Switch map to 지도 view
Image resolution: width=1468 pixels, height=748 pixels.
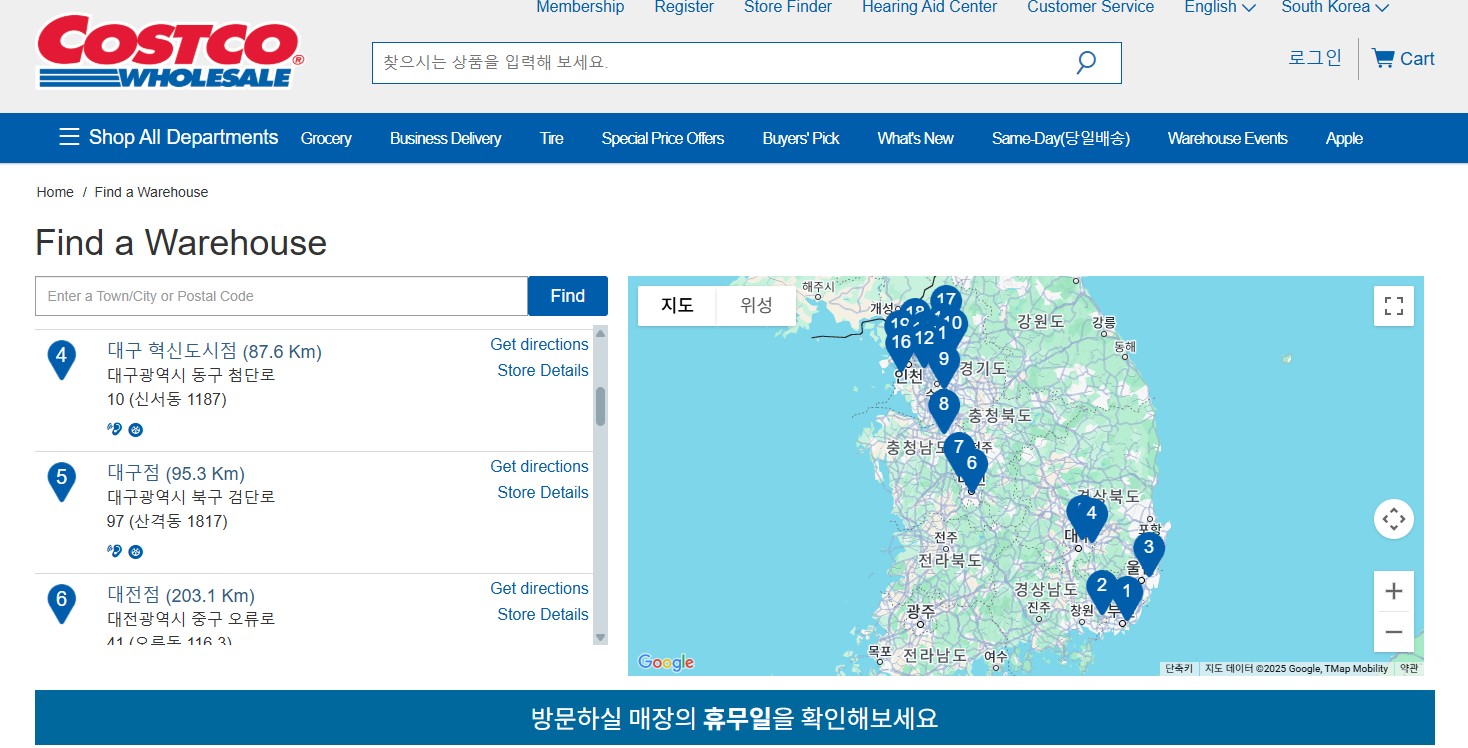point(678,306)
